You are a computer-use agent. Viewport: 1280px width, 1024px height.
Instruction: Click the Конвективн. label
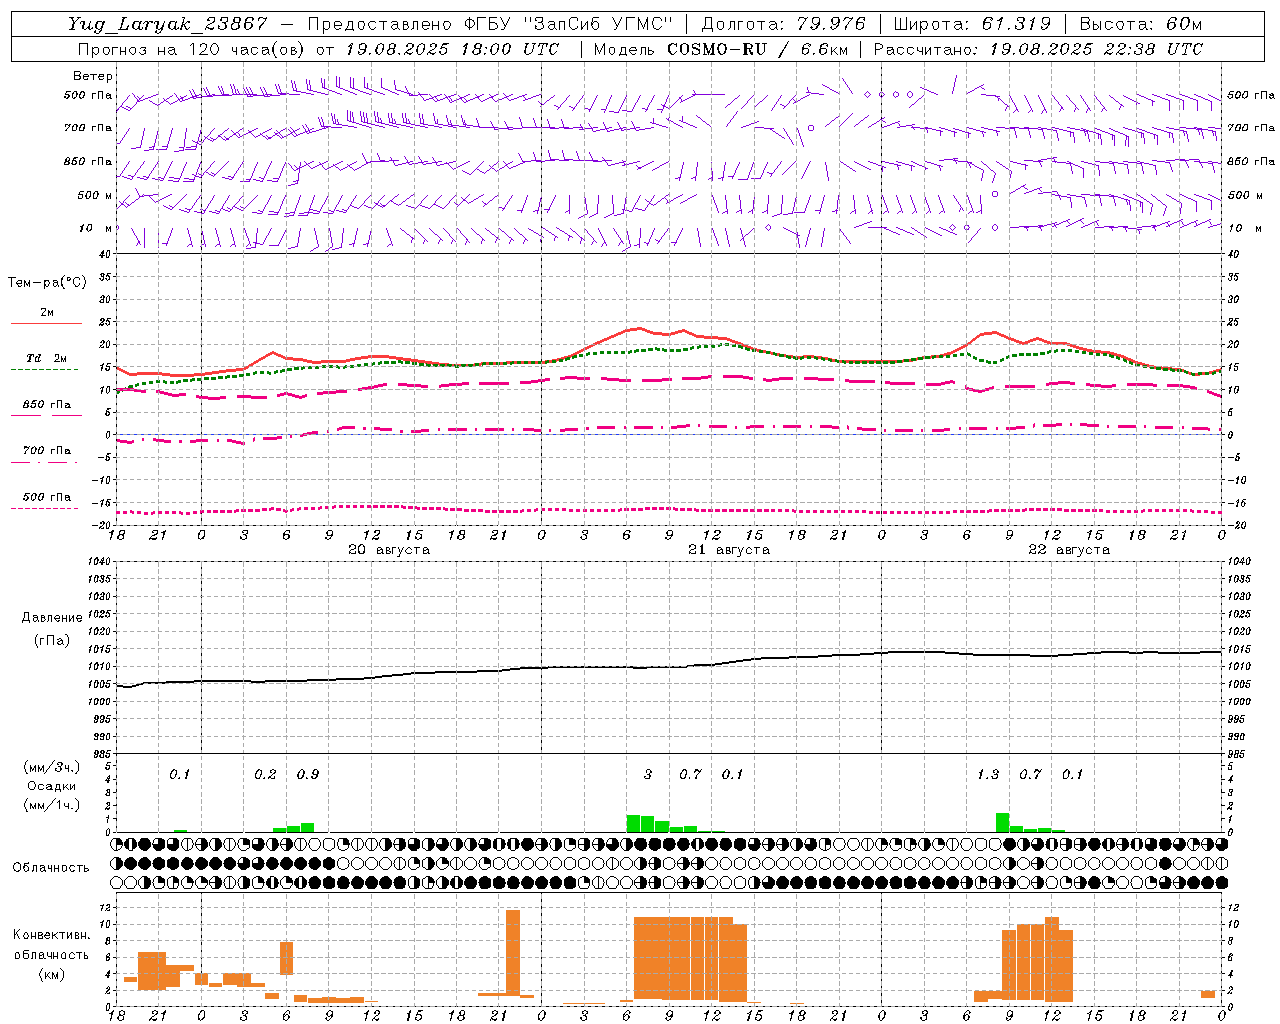(x=52, y=935)
